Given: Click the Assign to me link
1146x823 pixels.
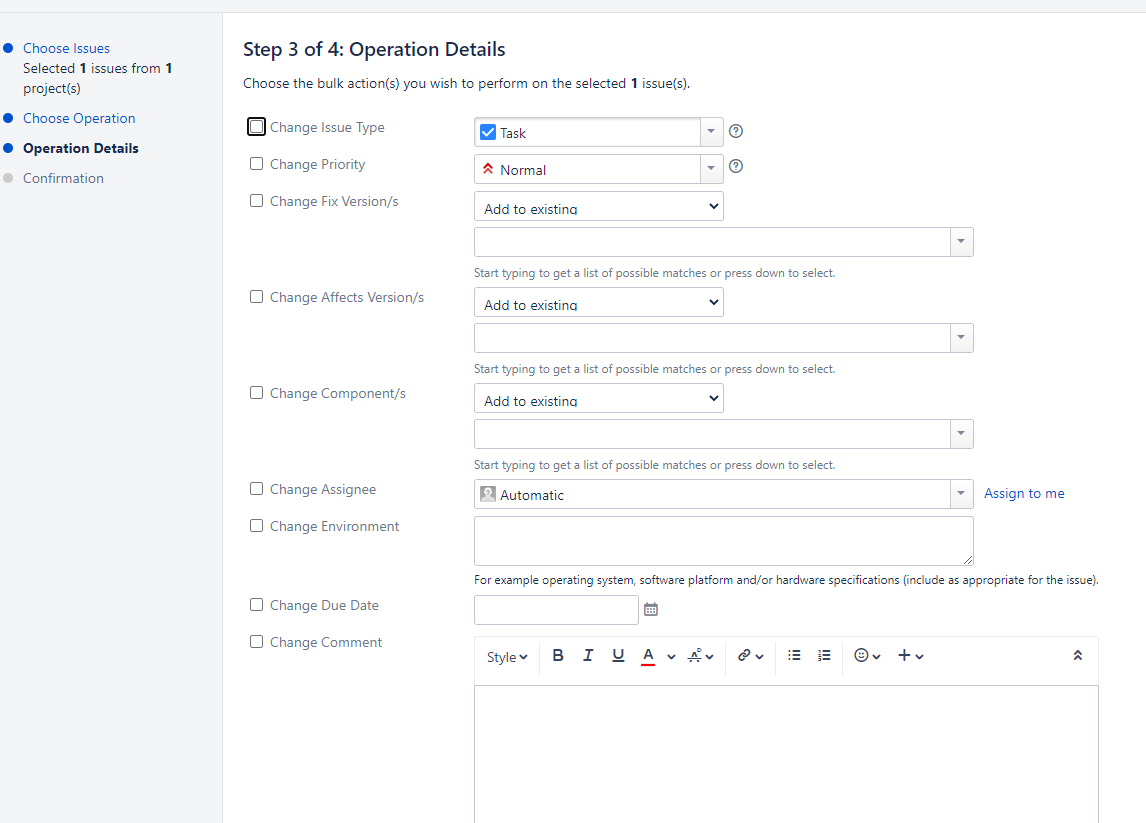Looking at the screenshot, I should [1024, 492].
